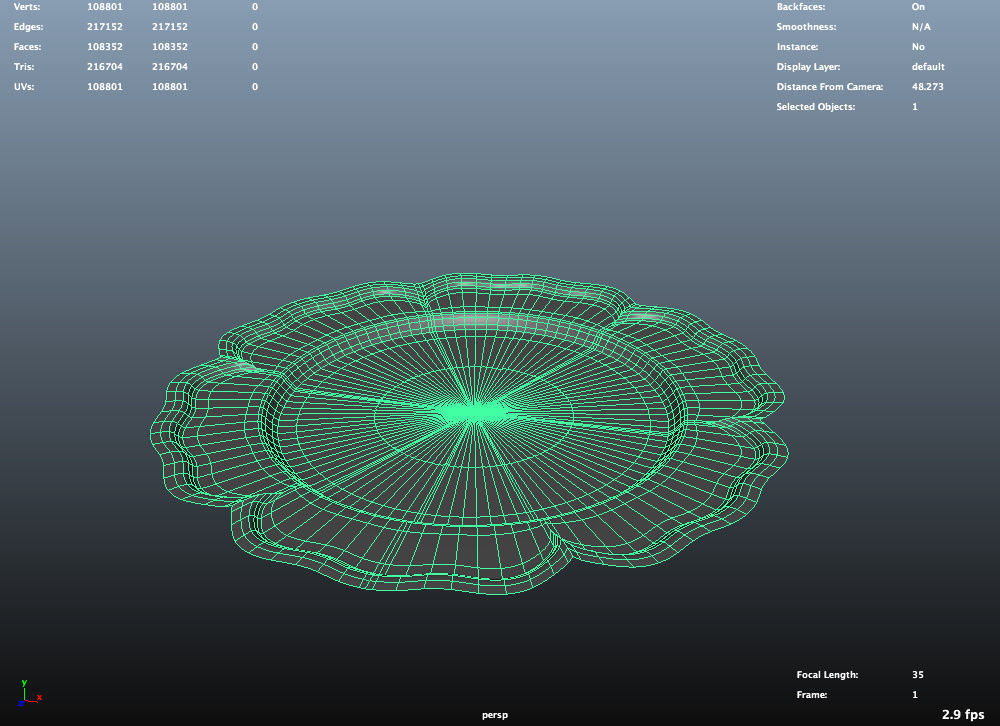Click the 'Verts:' heads-up label
Image resolution: width=1000 pixels, height=726 pixels.
(x=27, y=7)
